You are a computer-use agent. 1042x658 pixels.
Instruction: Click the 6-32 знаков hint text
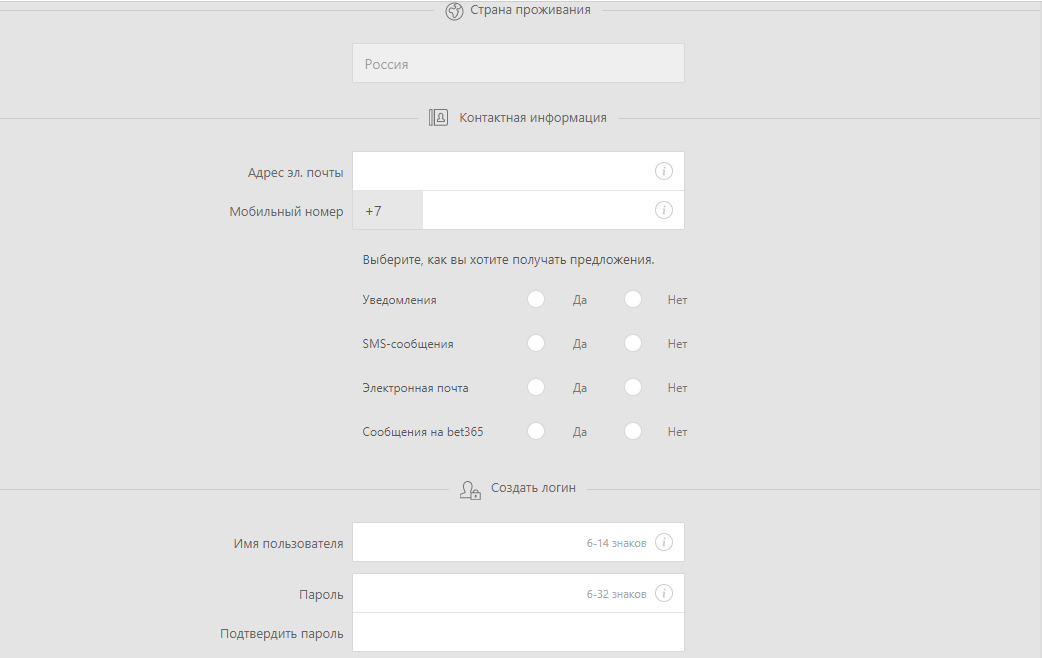pyautogui.click(x=616, y=594)
